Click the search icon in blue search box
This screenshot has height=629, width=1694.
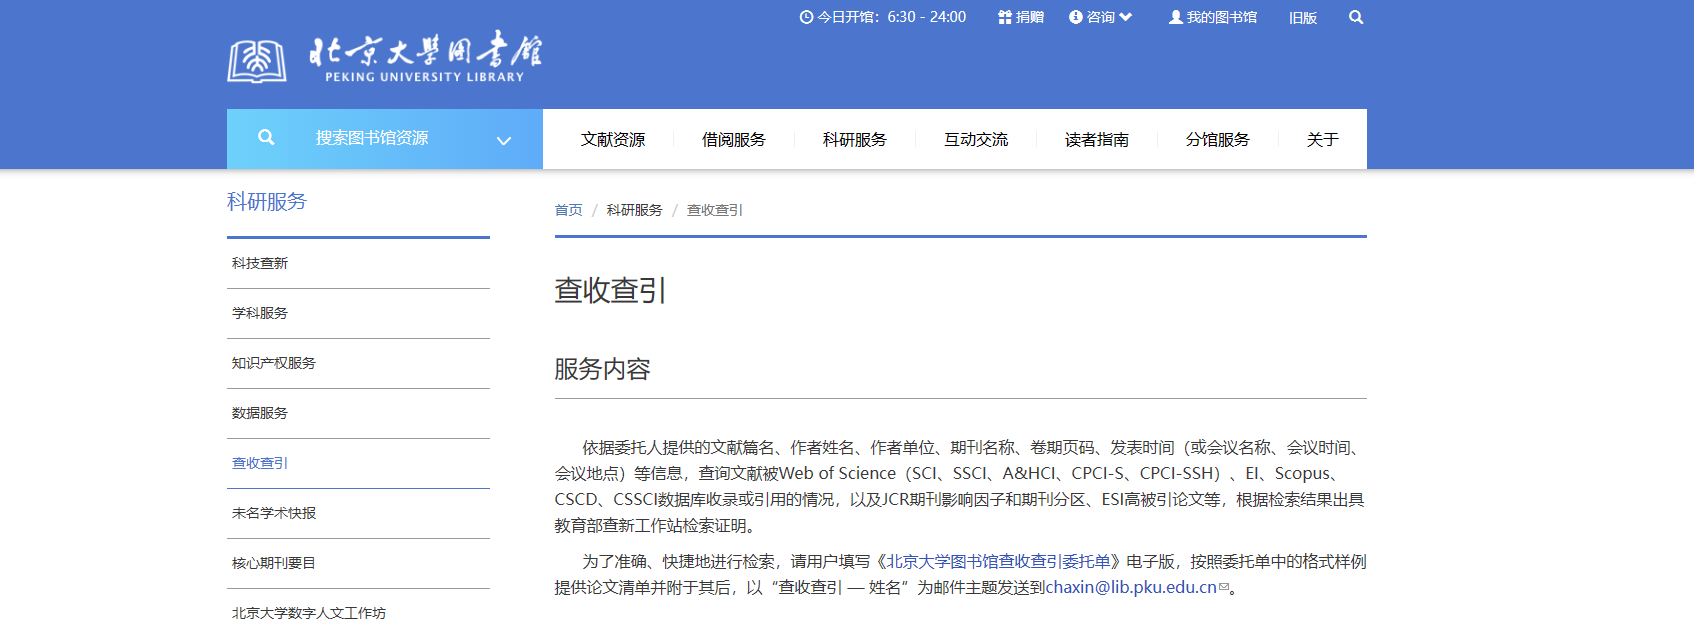(x=266, y=138)
